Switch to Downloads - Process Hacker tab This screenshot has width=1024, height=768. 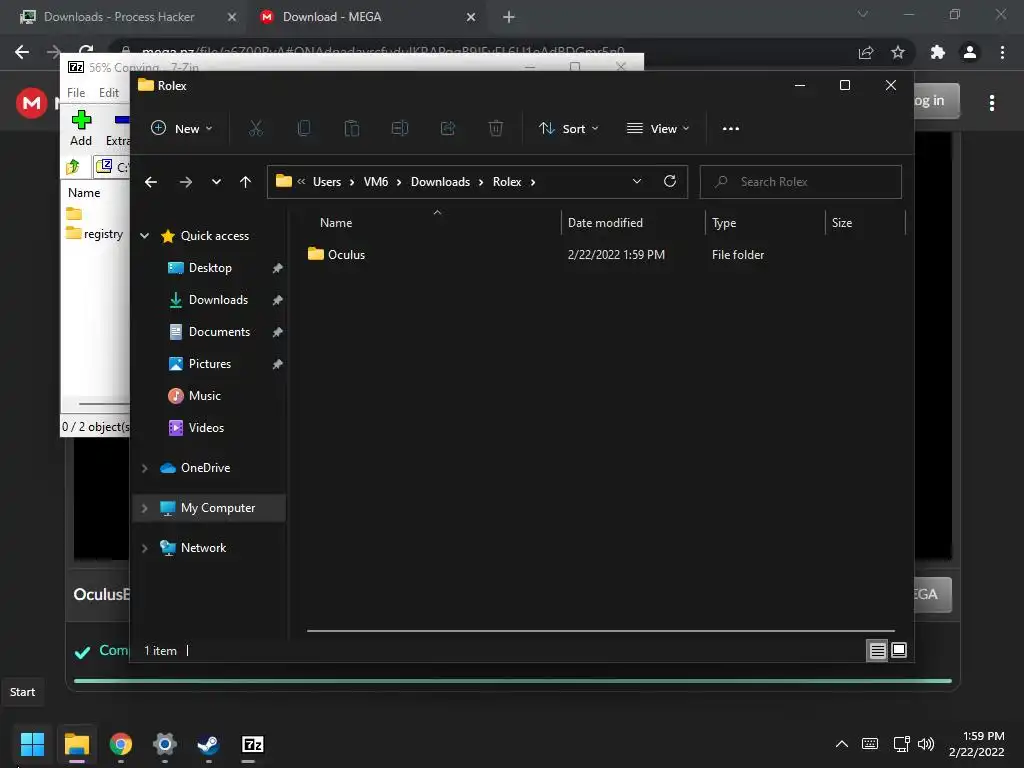point(119,17)
